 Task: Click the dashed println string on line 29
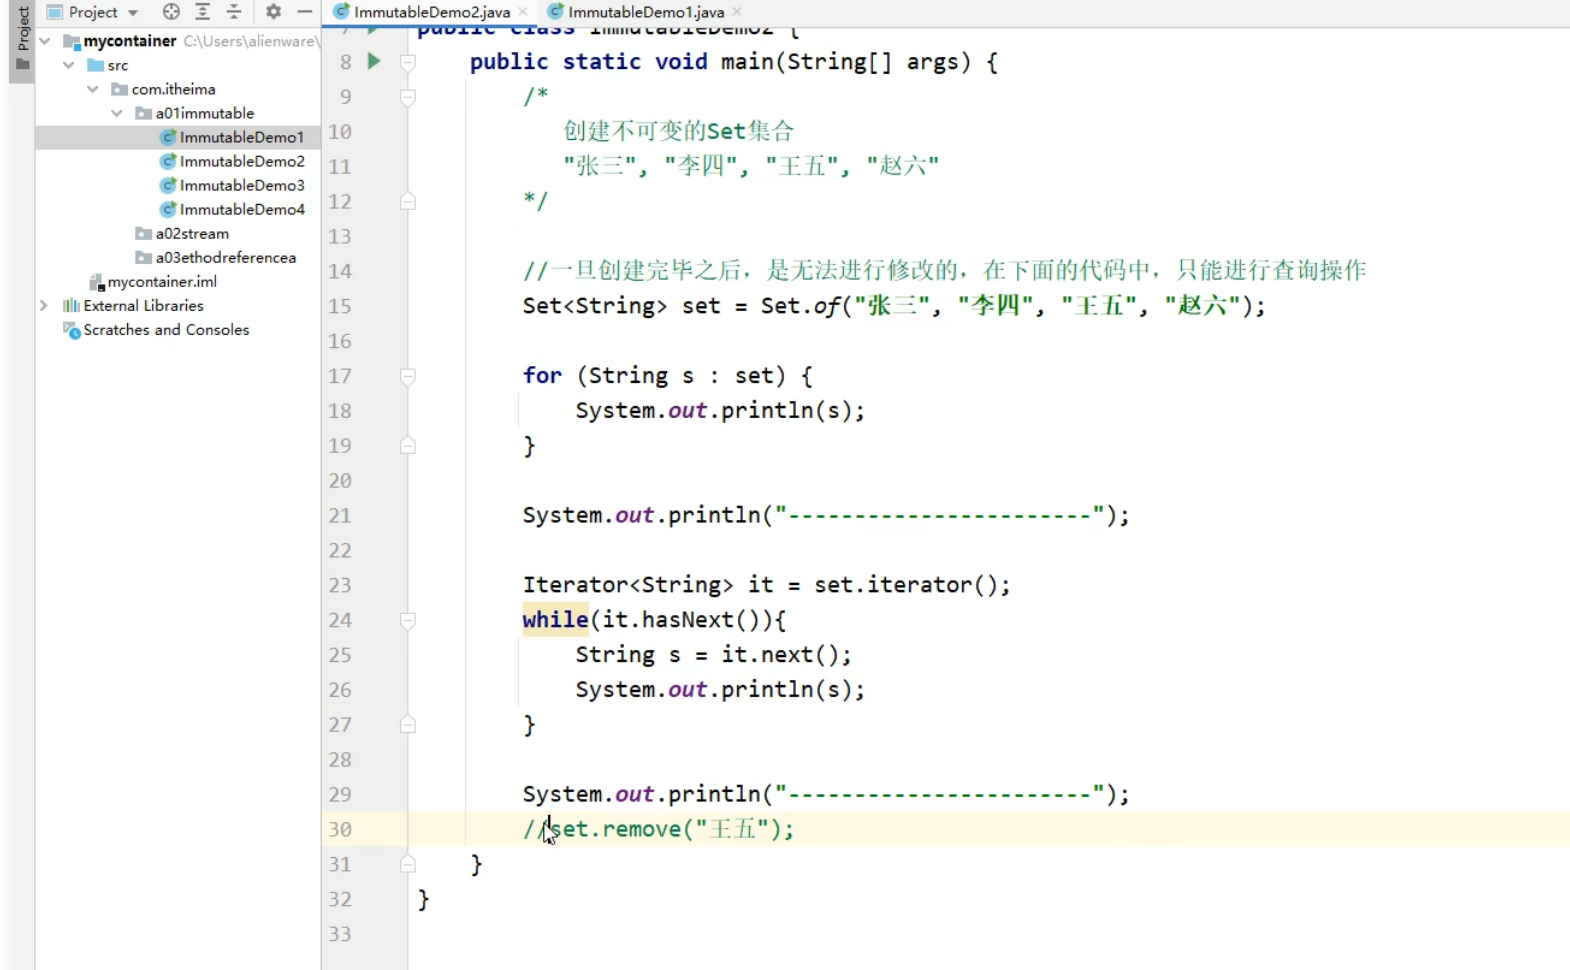click(940, 795)
